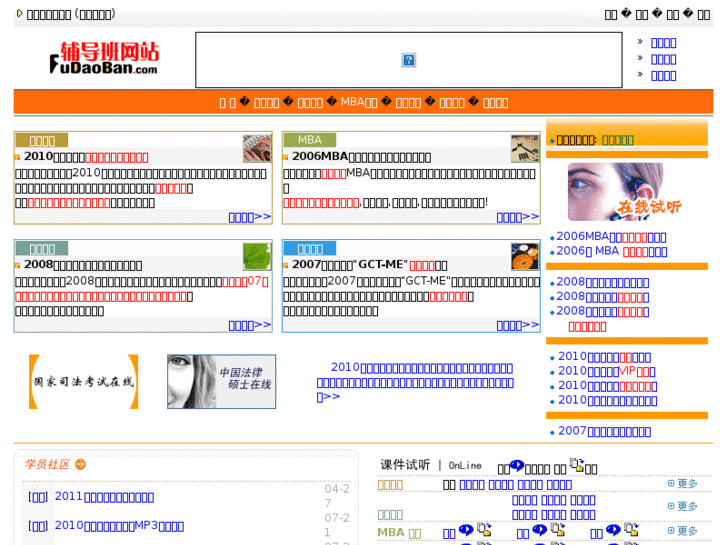Click the broken image placeholder in banner
Viewport: 727px width, 545px height.
tap(408, 60)
